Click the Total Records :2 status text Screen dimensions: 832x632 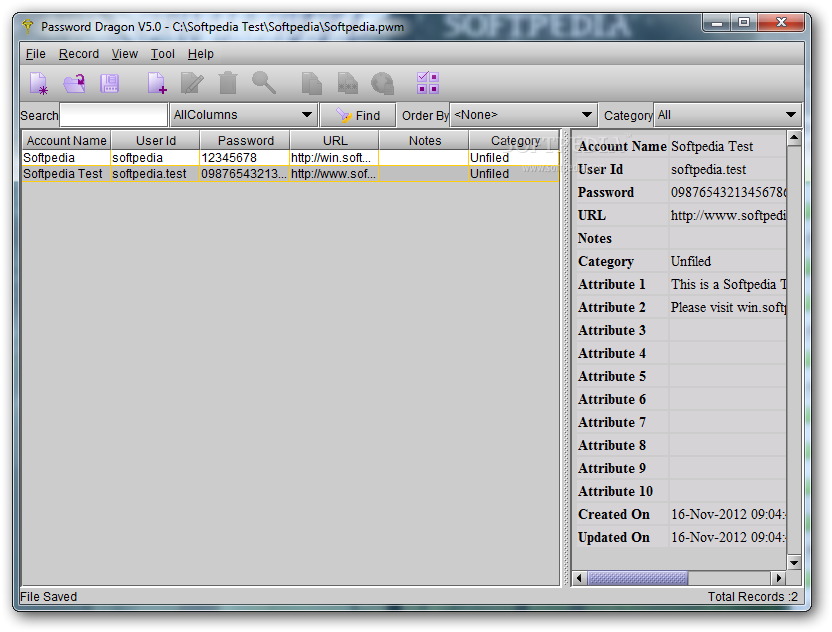[752, 597]
